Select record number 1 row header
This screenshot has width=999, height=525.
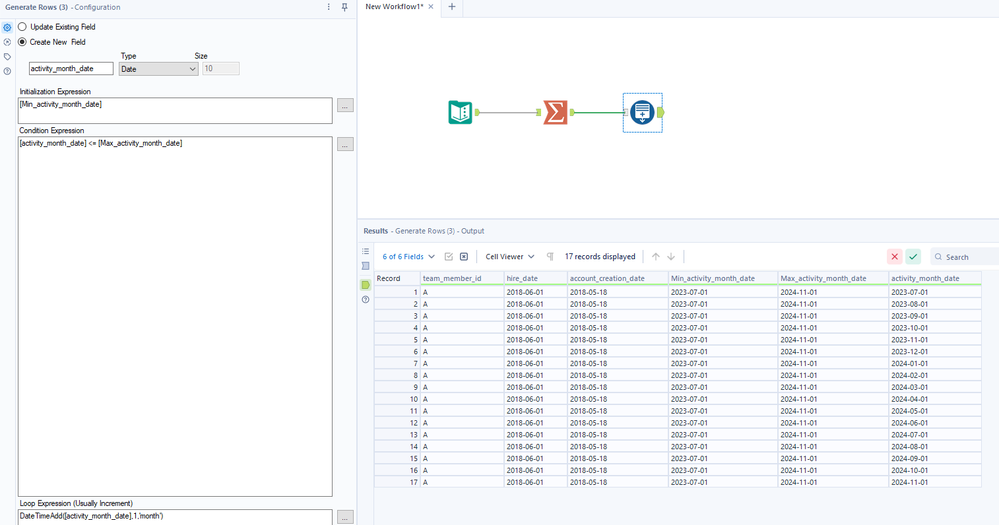[x=397, y=292]
